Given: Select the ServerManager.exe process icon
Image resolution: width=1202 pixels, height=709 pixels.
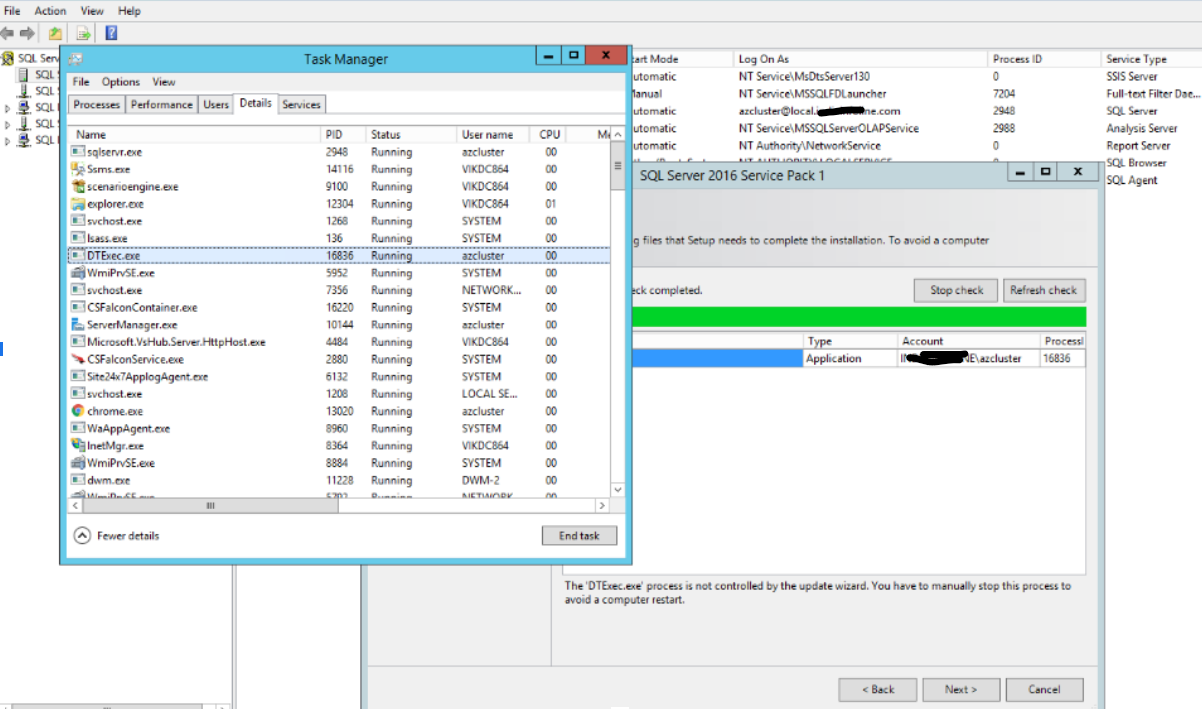Looking at the screenshot, I should 78,325.
